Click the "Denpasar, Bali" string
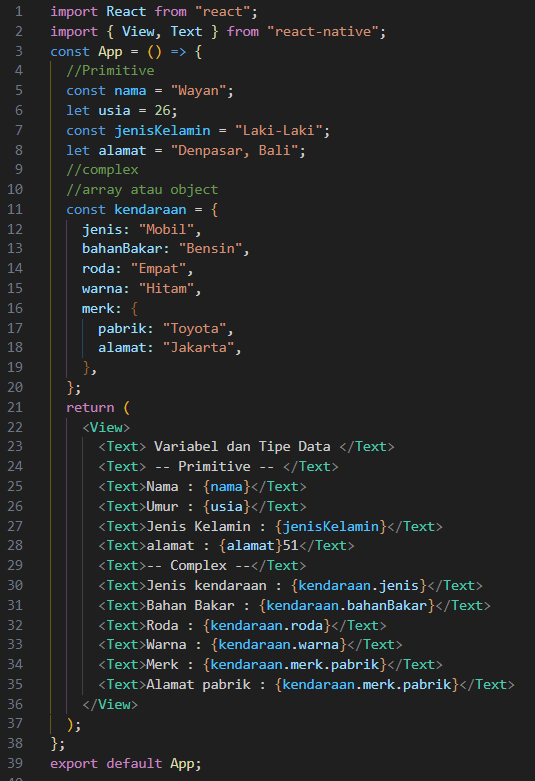Image resolution: width=535 pixels, height=781 pixels. coord(234,150)
